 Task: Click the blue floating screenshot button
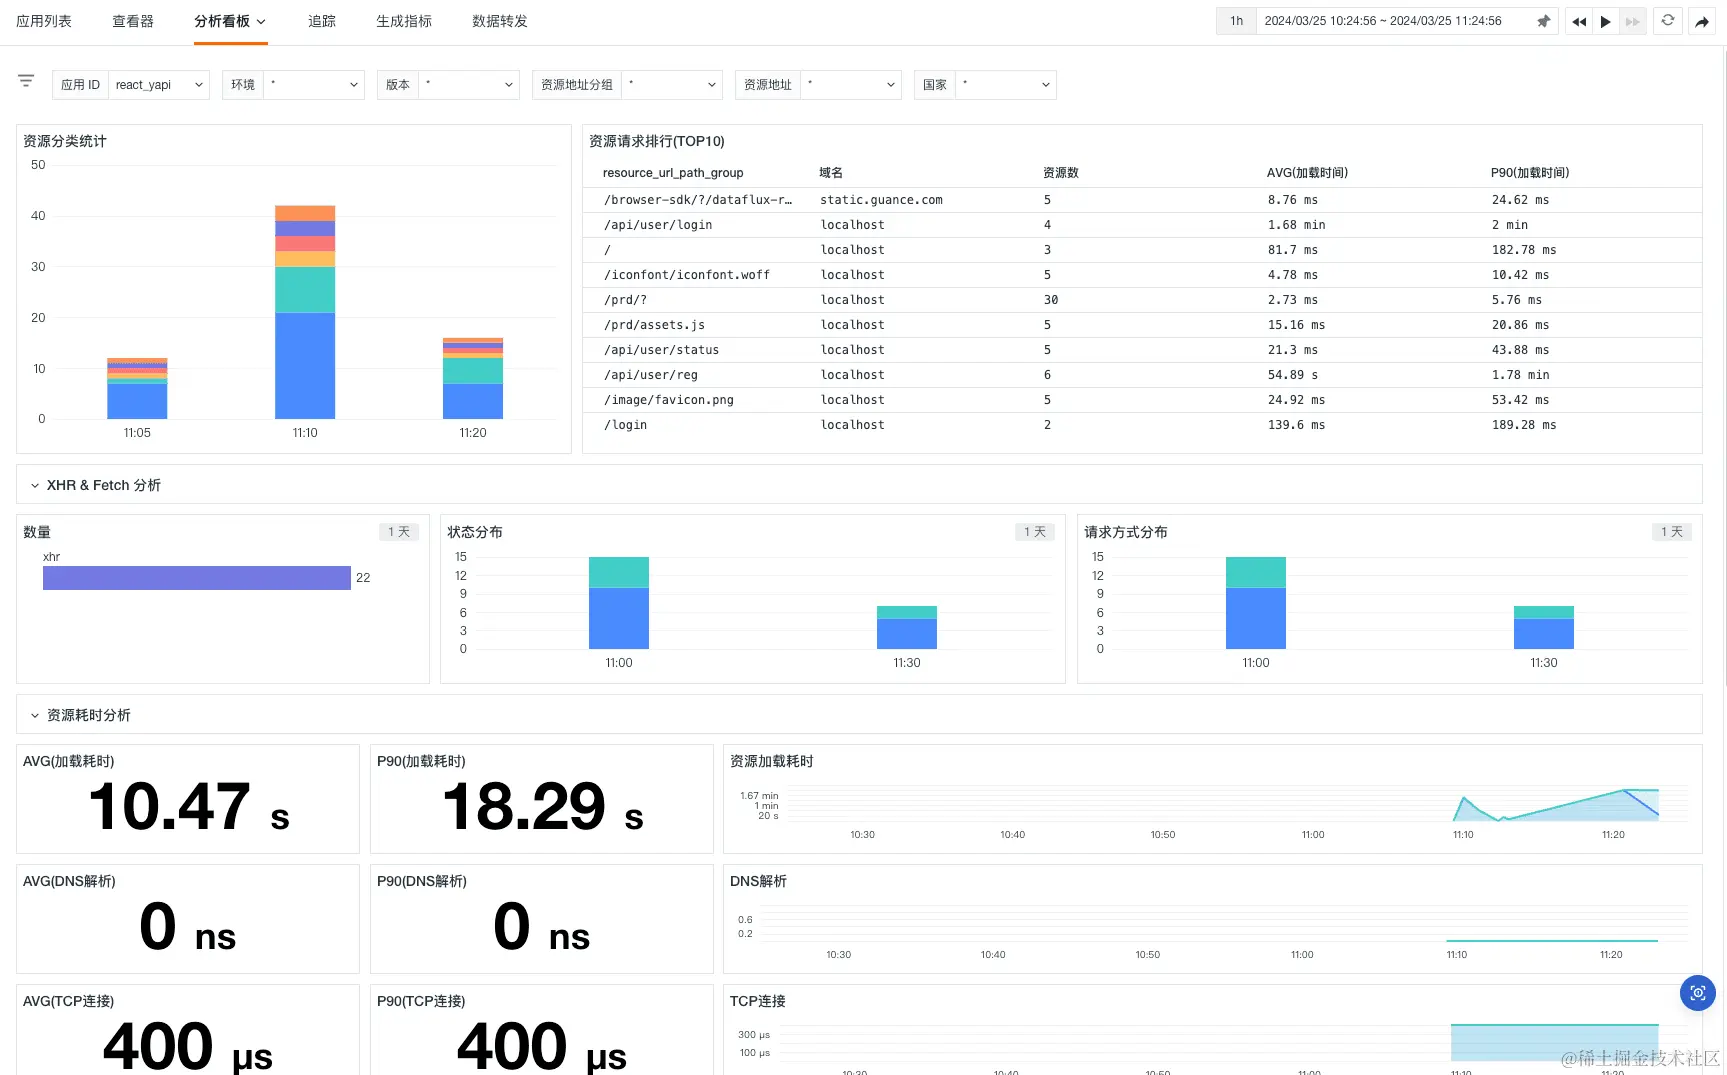(1698, 993)
